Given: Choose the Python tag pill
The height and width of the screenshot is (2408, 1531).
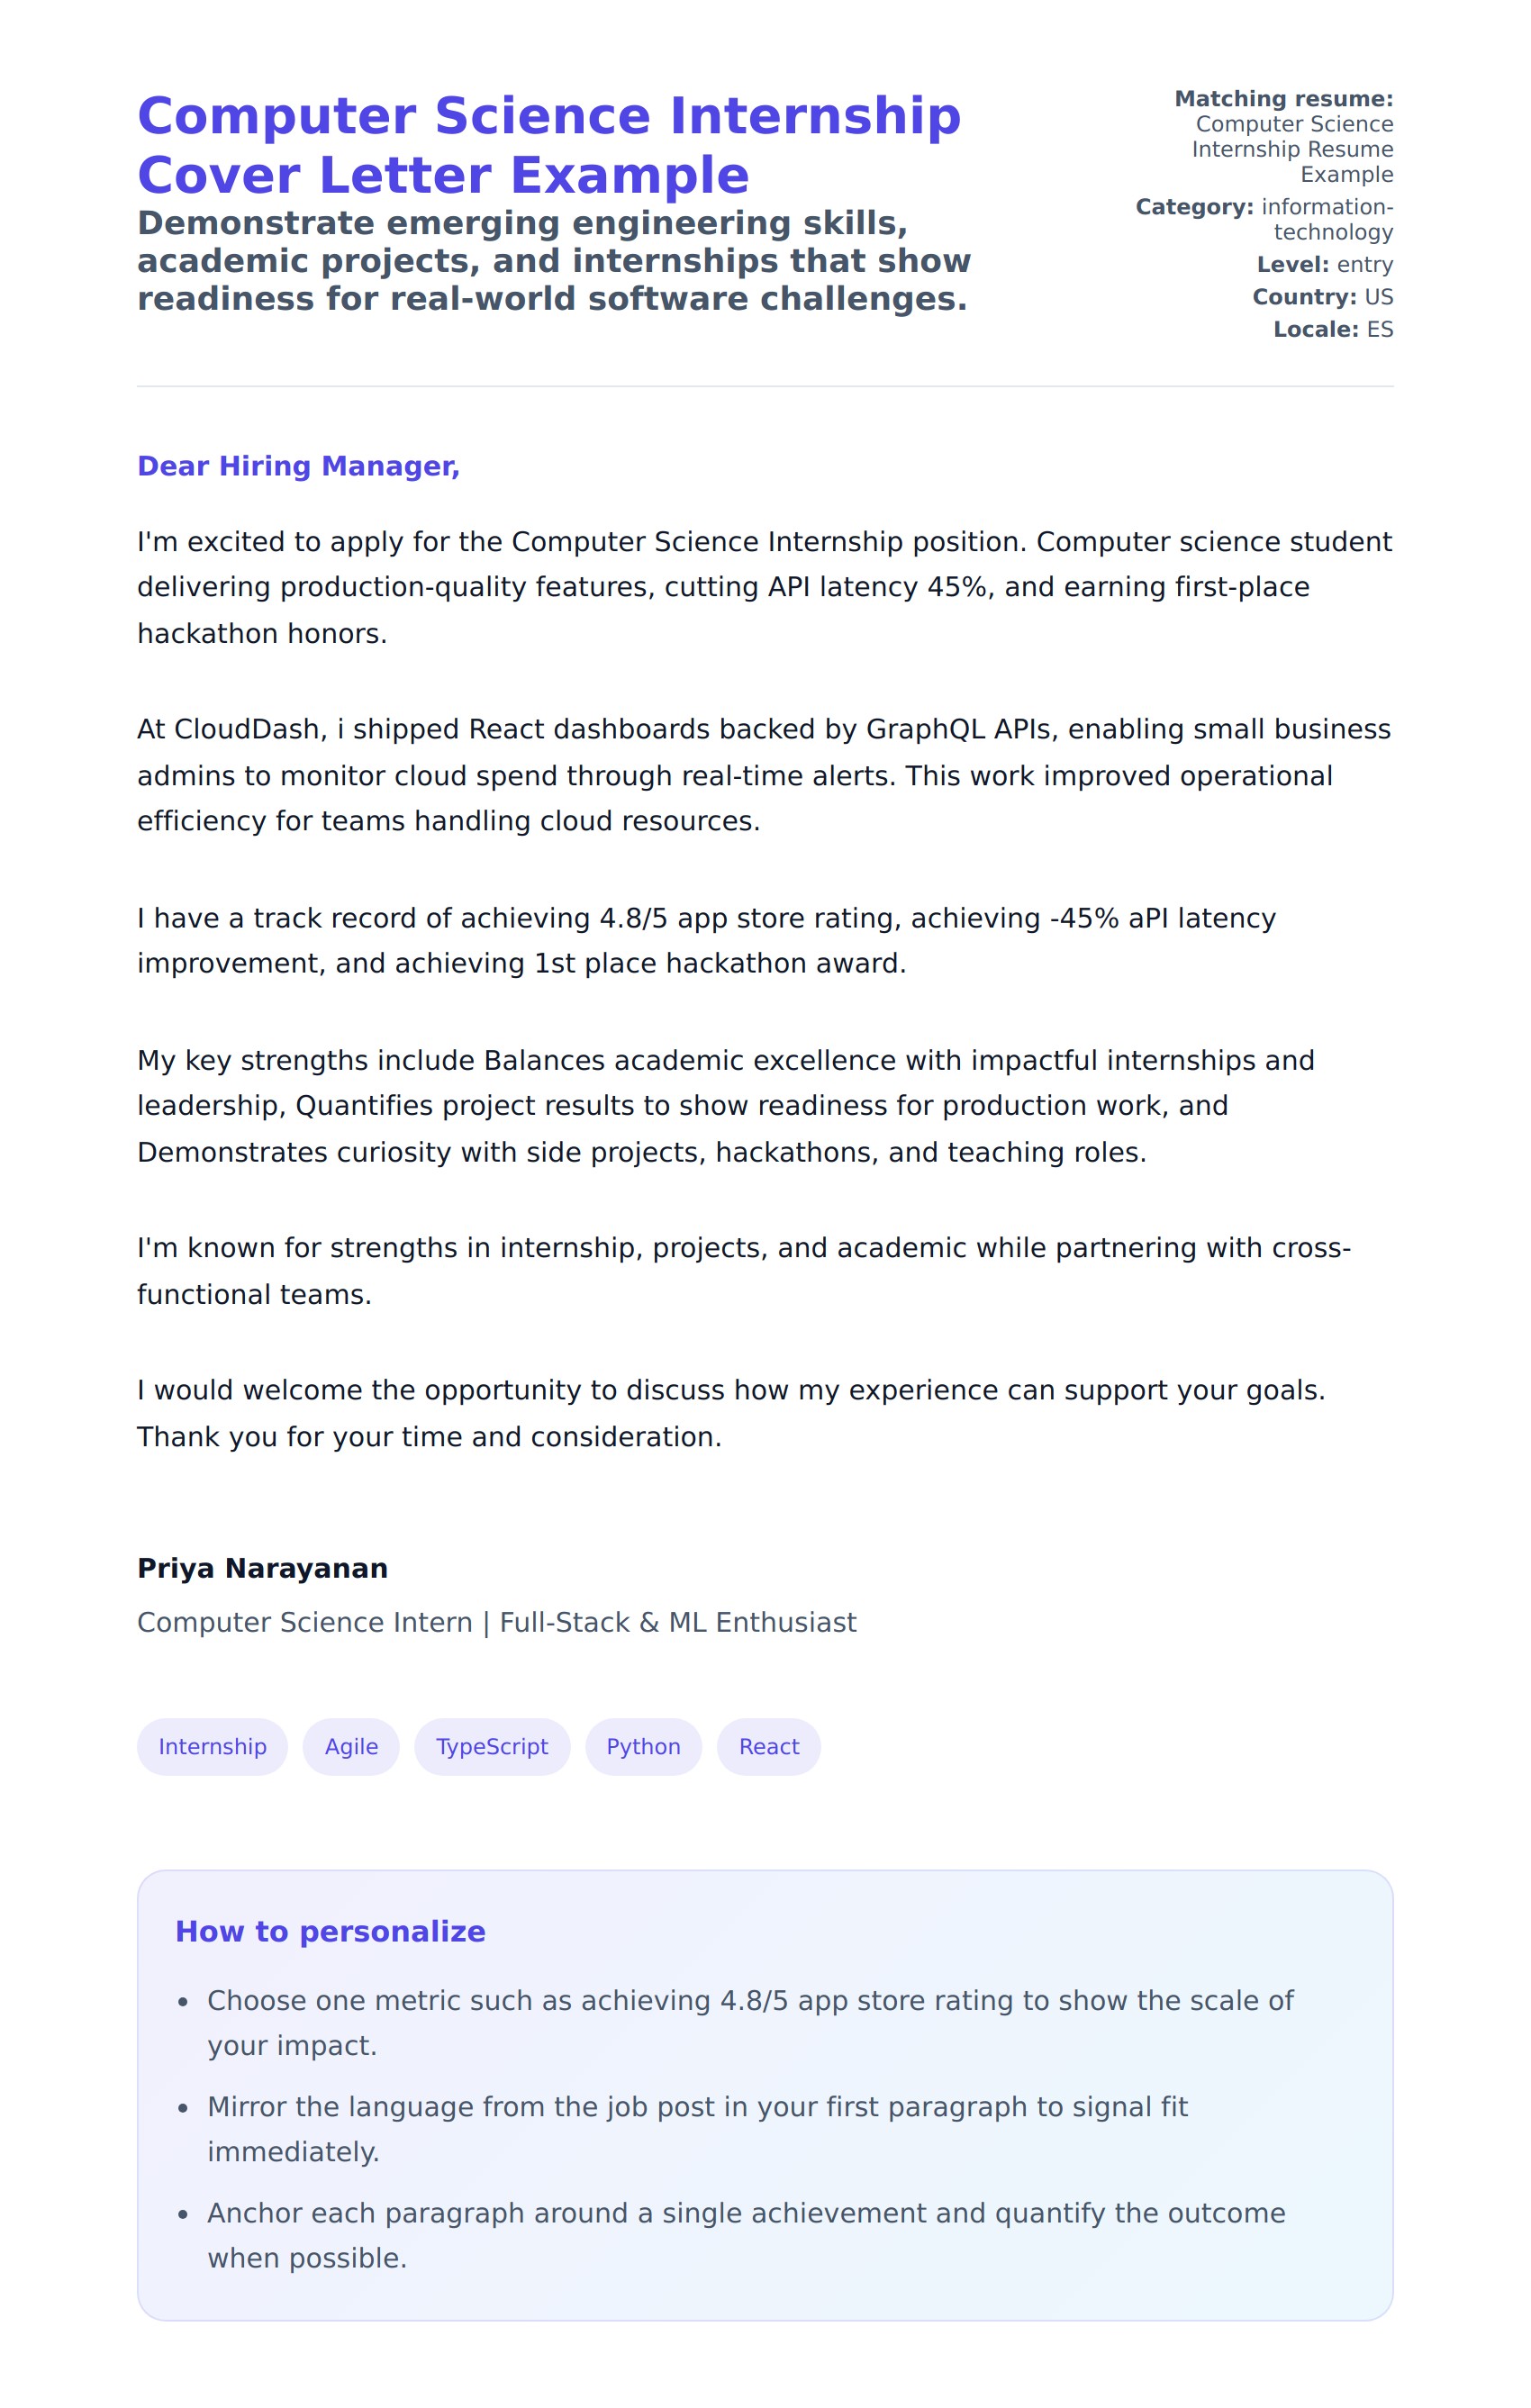Looking at the screenshot, I should pos(643,1746).
